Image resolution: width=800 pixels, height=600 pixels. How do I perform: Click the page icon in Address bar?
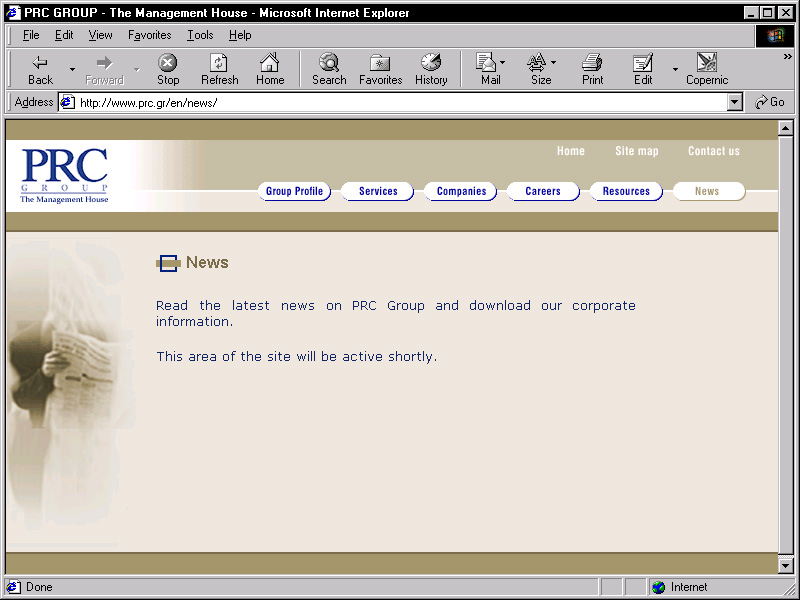pyautogui.click(x=67, y=103)
